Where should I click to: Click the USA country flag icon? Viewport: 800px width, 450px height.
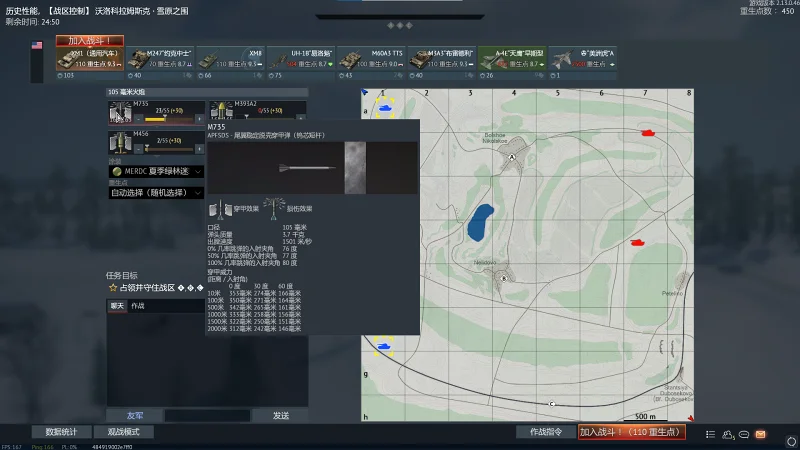tap(37, 45)
